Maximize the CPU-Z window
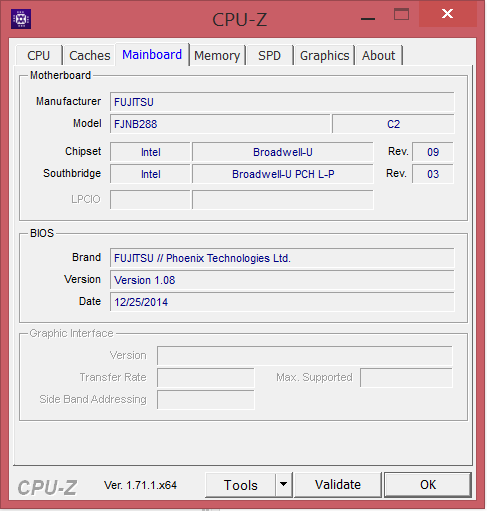The image size is (487, 511). tap(401, 15)
